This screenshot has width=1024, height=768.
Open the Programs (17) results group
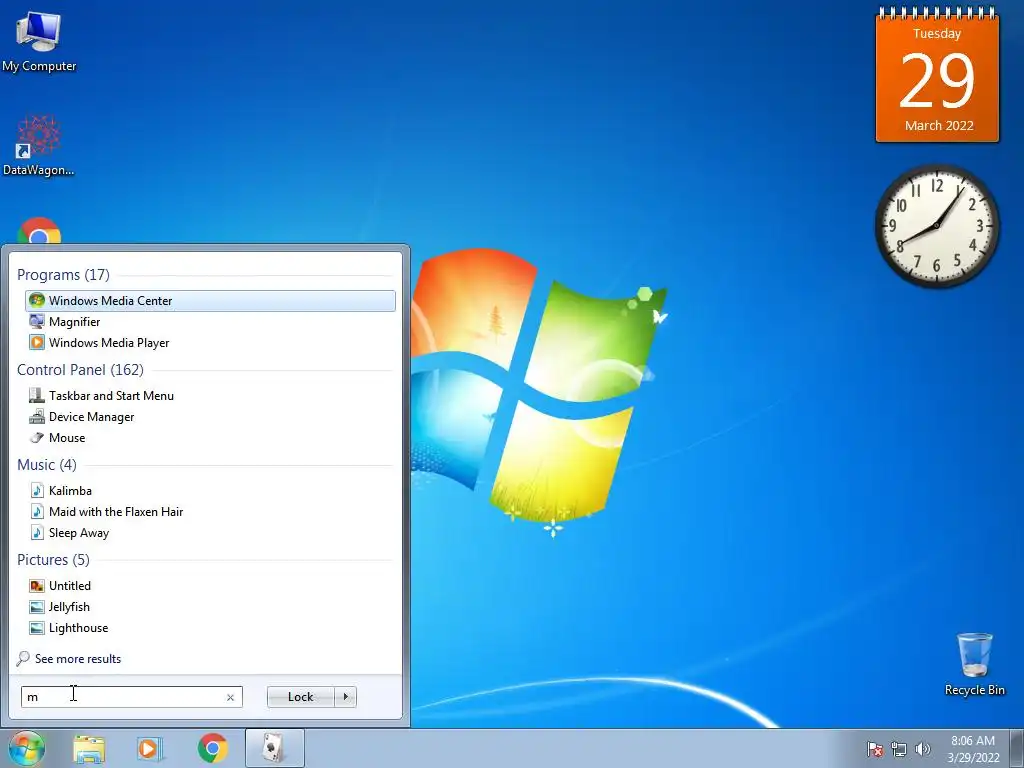(x=63, y=275)
